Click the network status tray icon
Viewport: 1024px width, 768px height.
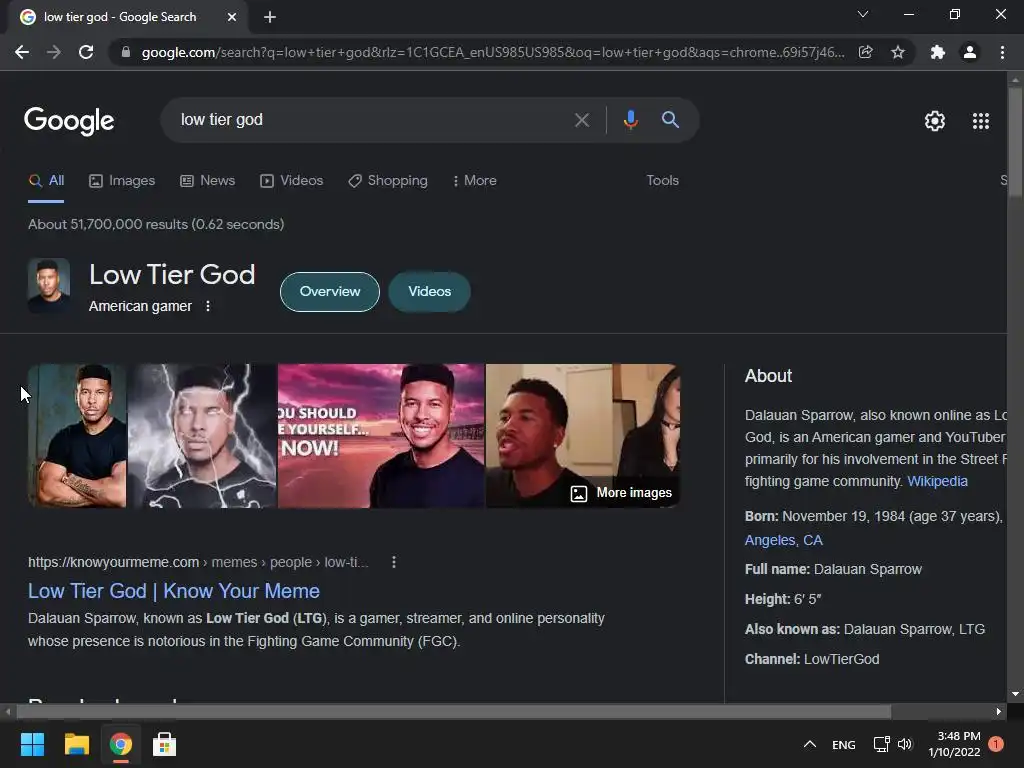(882, 744)
